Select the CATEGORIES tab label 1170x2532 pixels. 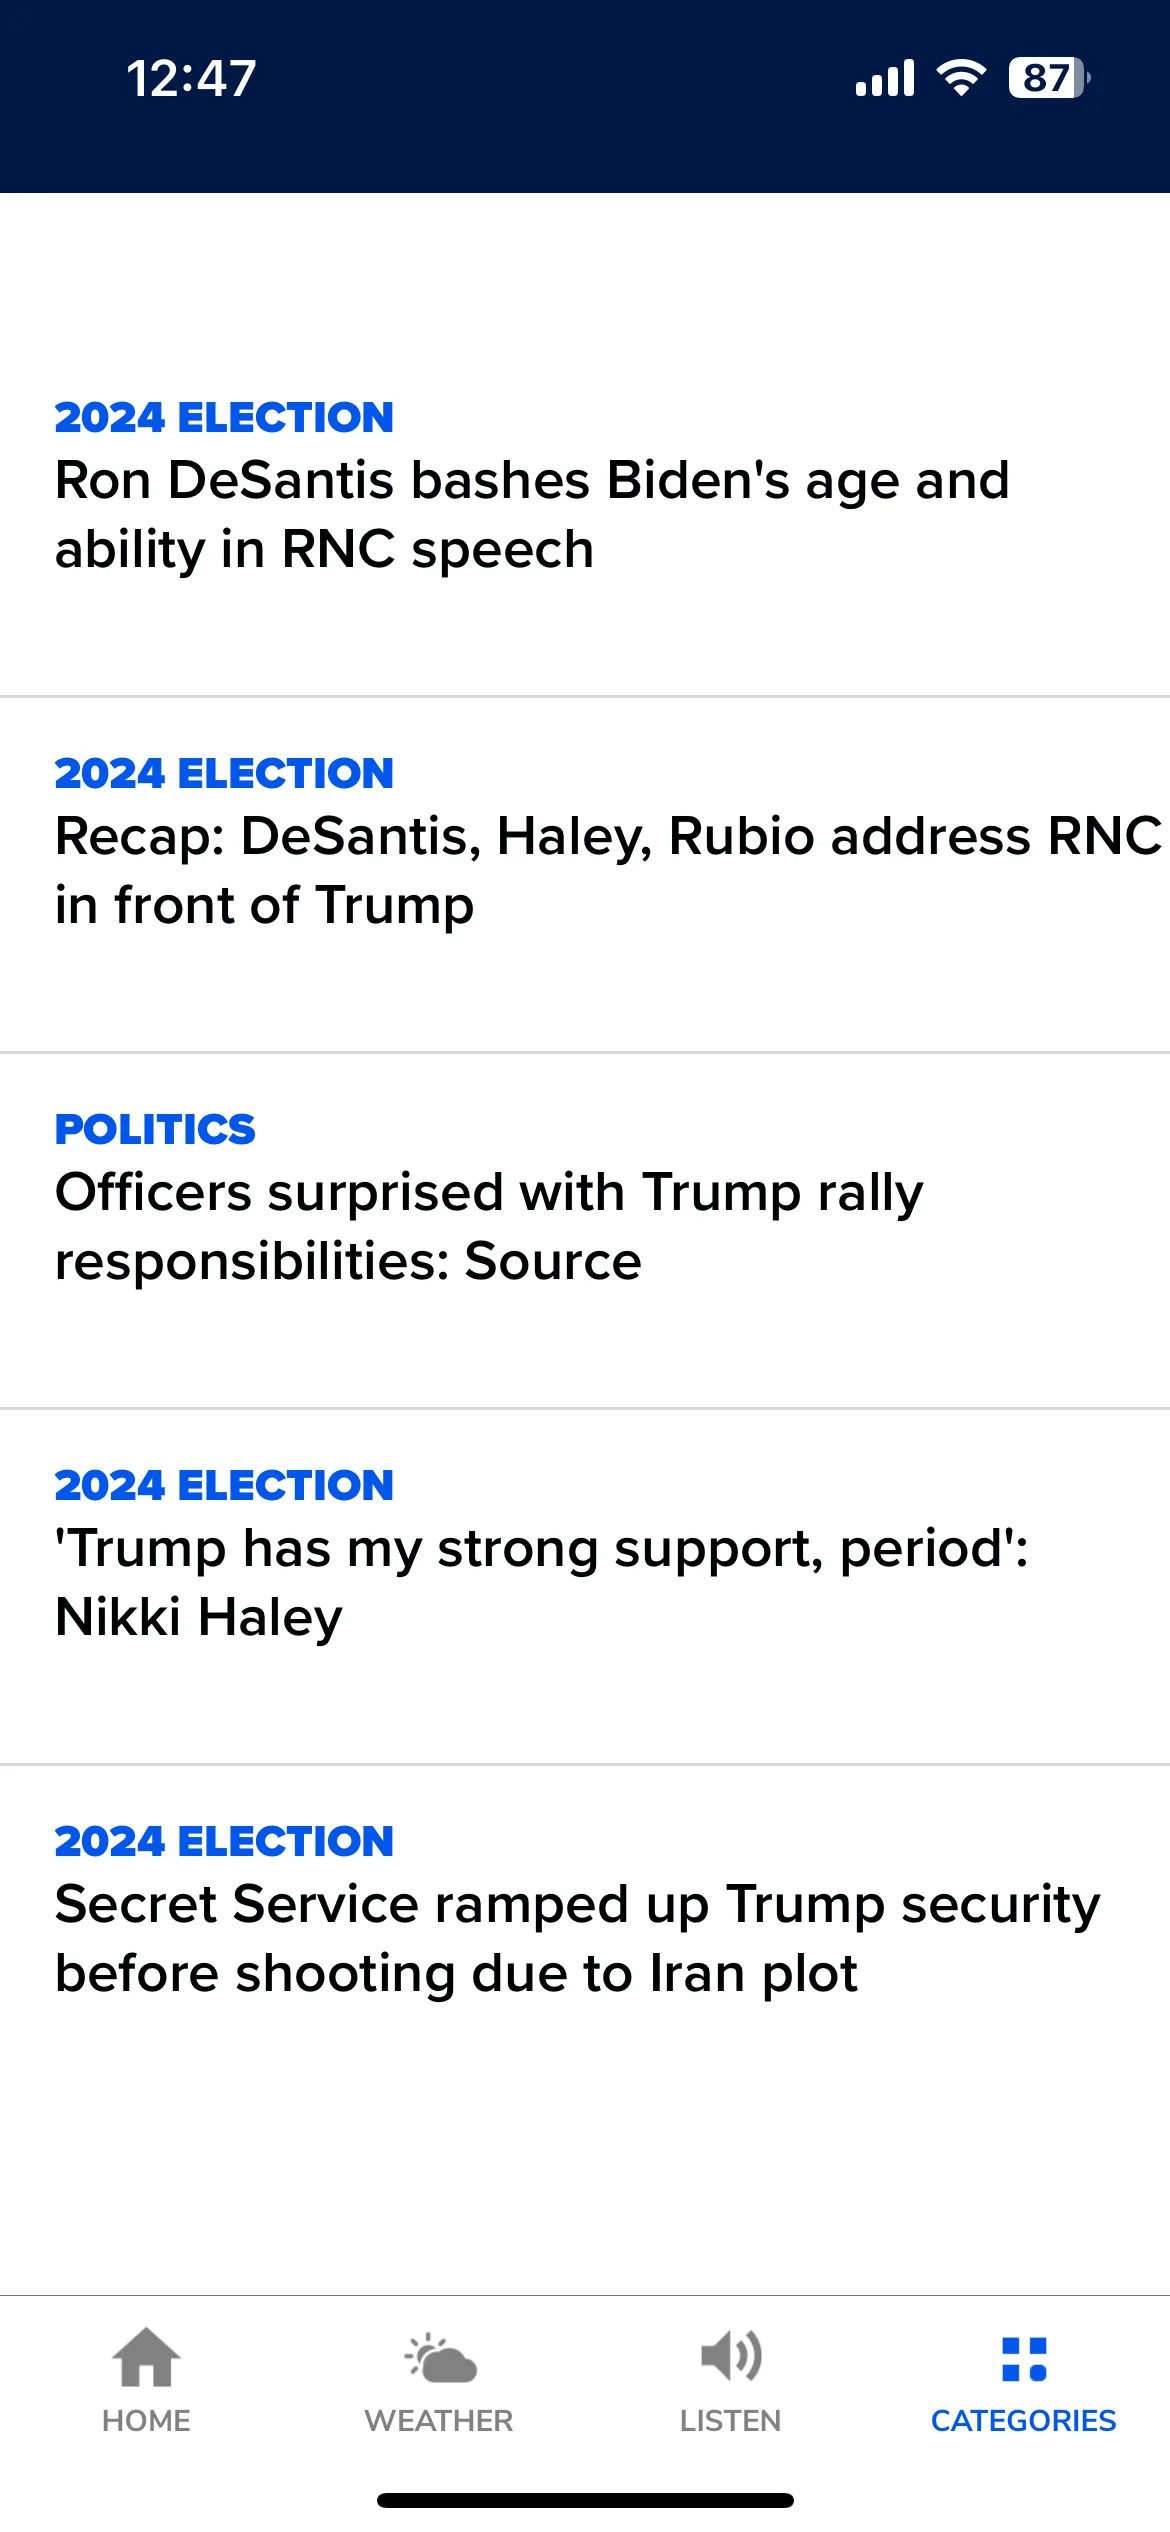point(1024,2420)
